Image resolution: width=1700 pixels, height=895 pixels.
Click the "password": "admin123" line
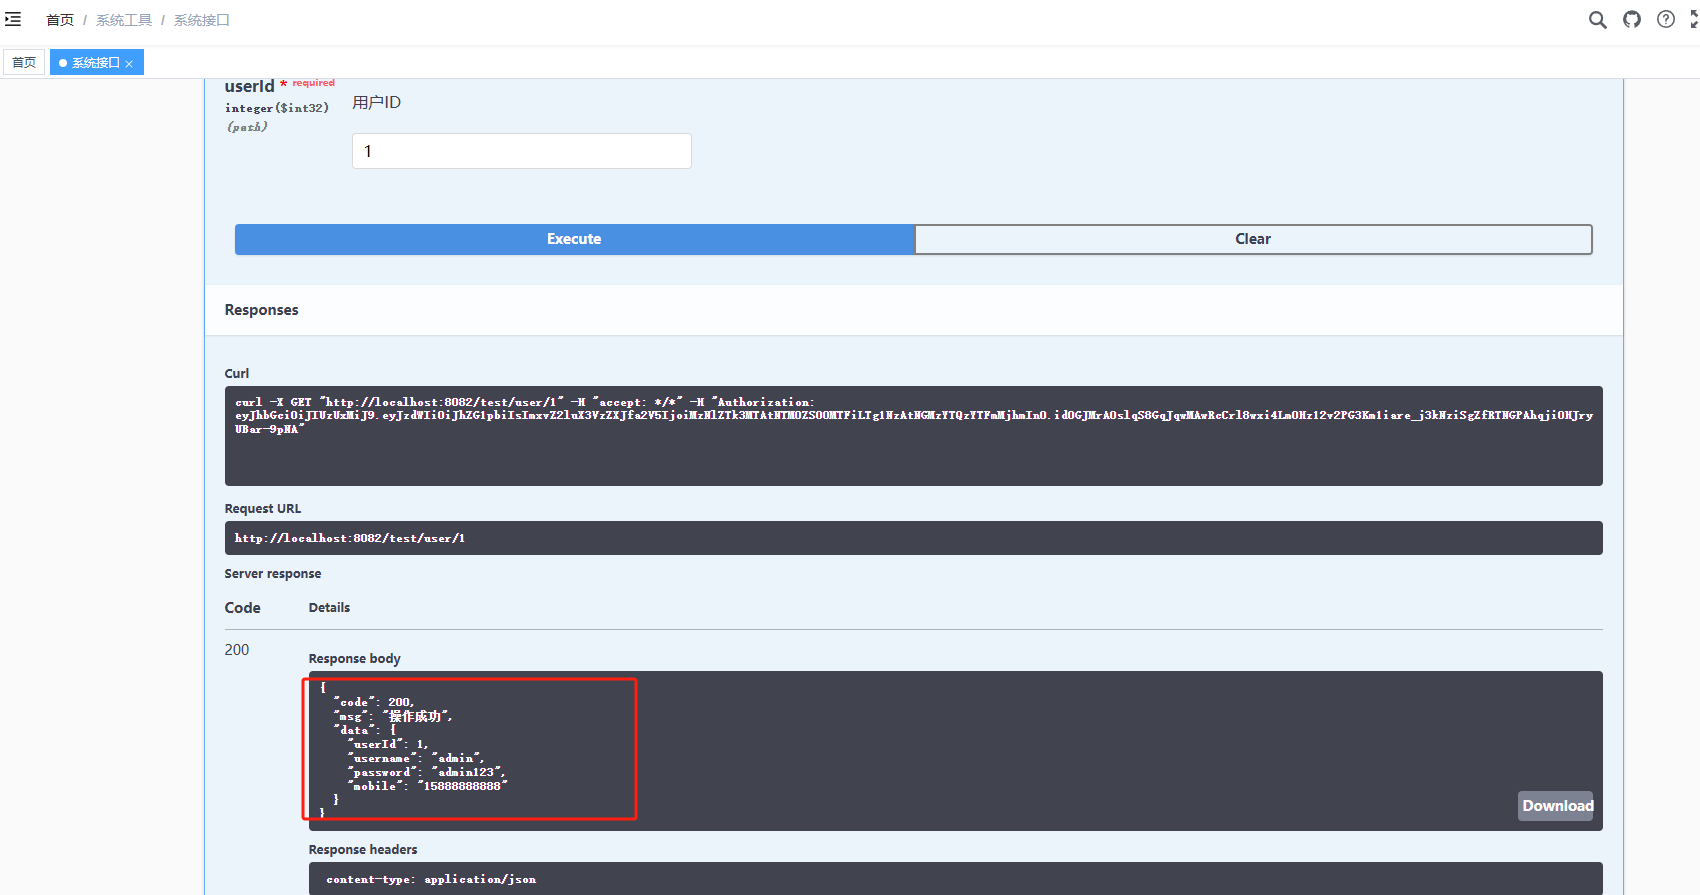tap(427, 772)
